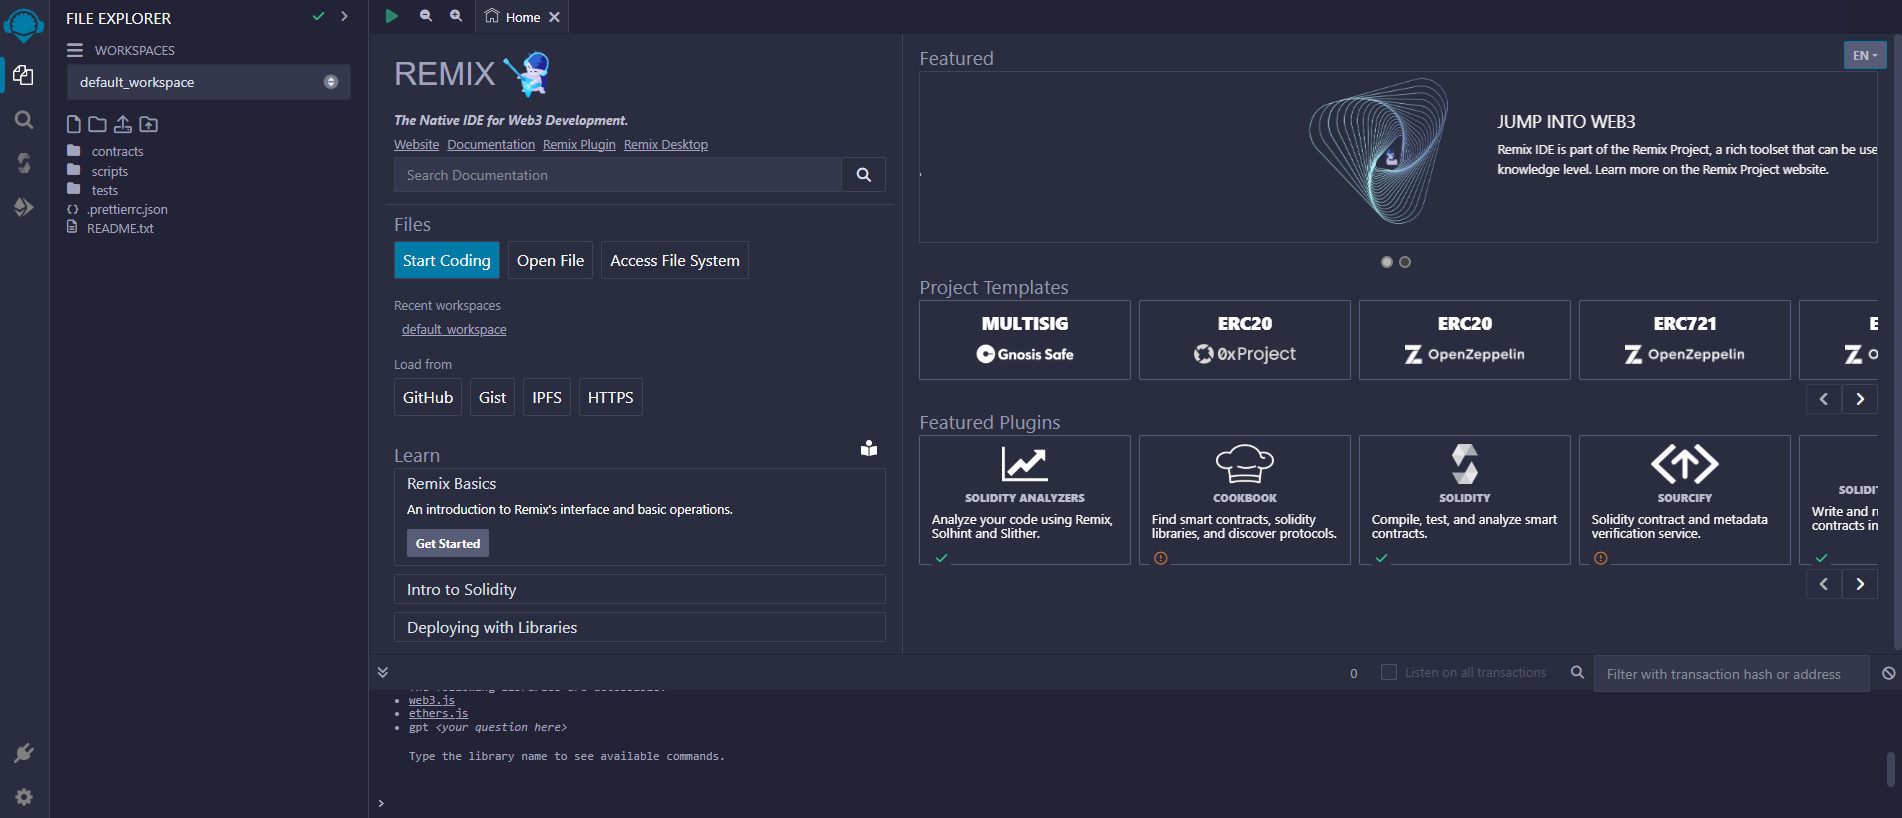Open the Workspaces hamburger menu
This screenshot has width=1902, height=818.
(x=75, y=50)
